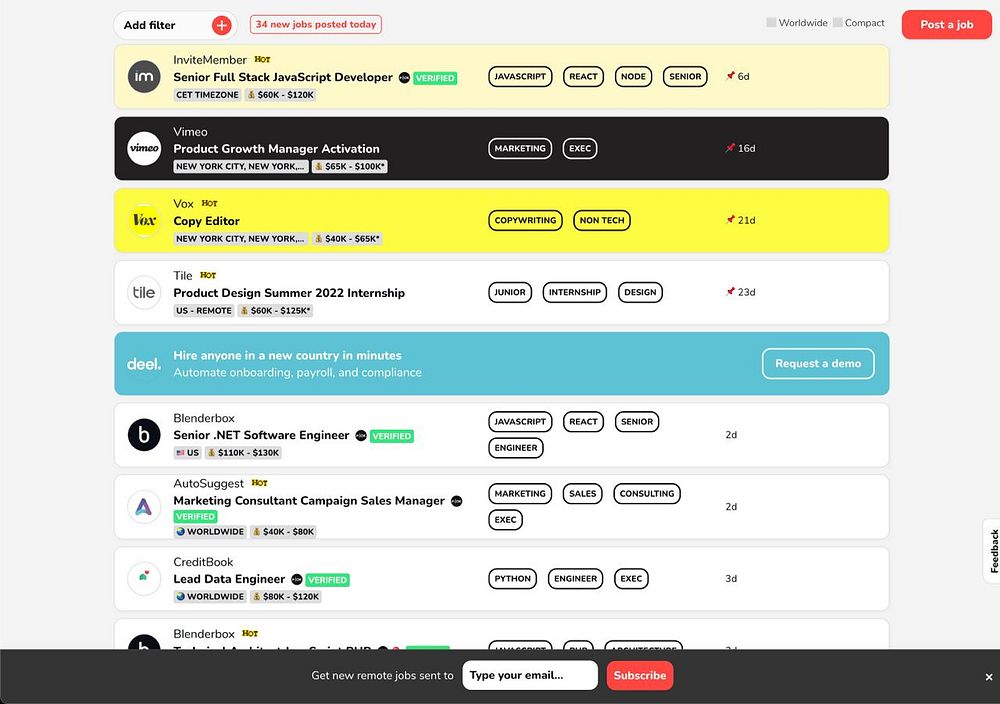This screenshot has width=1000, height=704.
Task: Click the badge icon after Marketing Consultant Campaign Sales Manager
Action: point(457,501)
